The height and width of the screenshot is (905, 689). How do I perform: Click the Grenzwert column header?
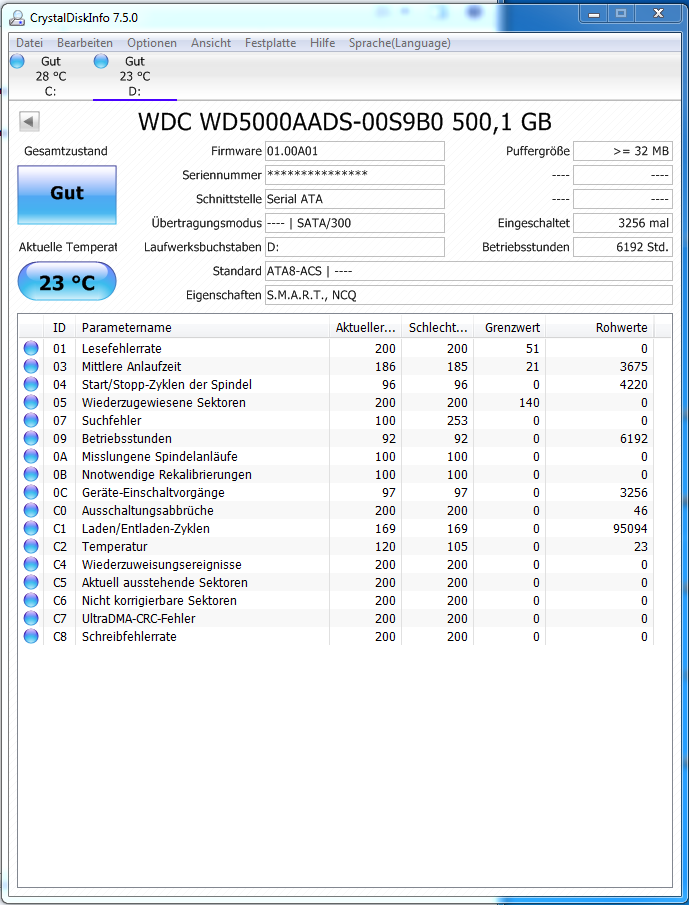point(510,327)
